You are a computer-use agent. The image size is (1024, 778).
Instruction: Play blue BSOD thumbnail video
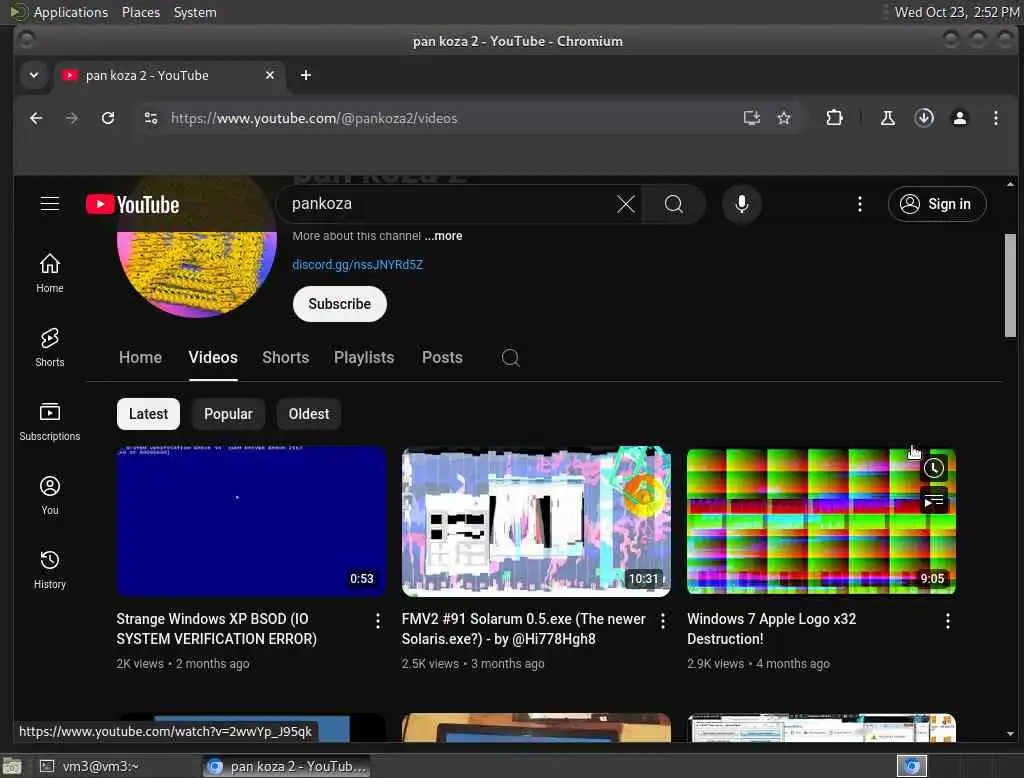251,521
